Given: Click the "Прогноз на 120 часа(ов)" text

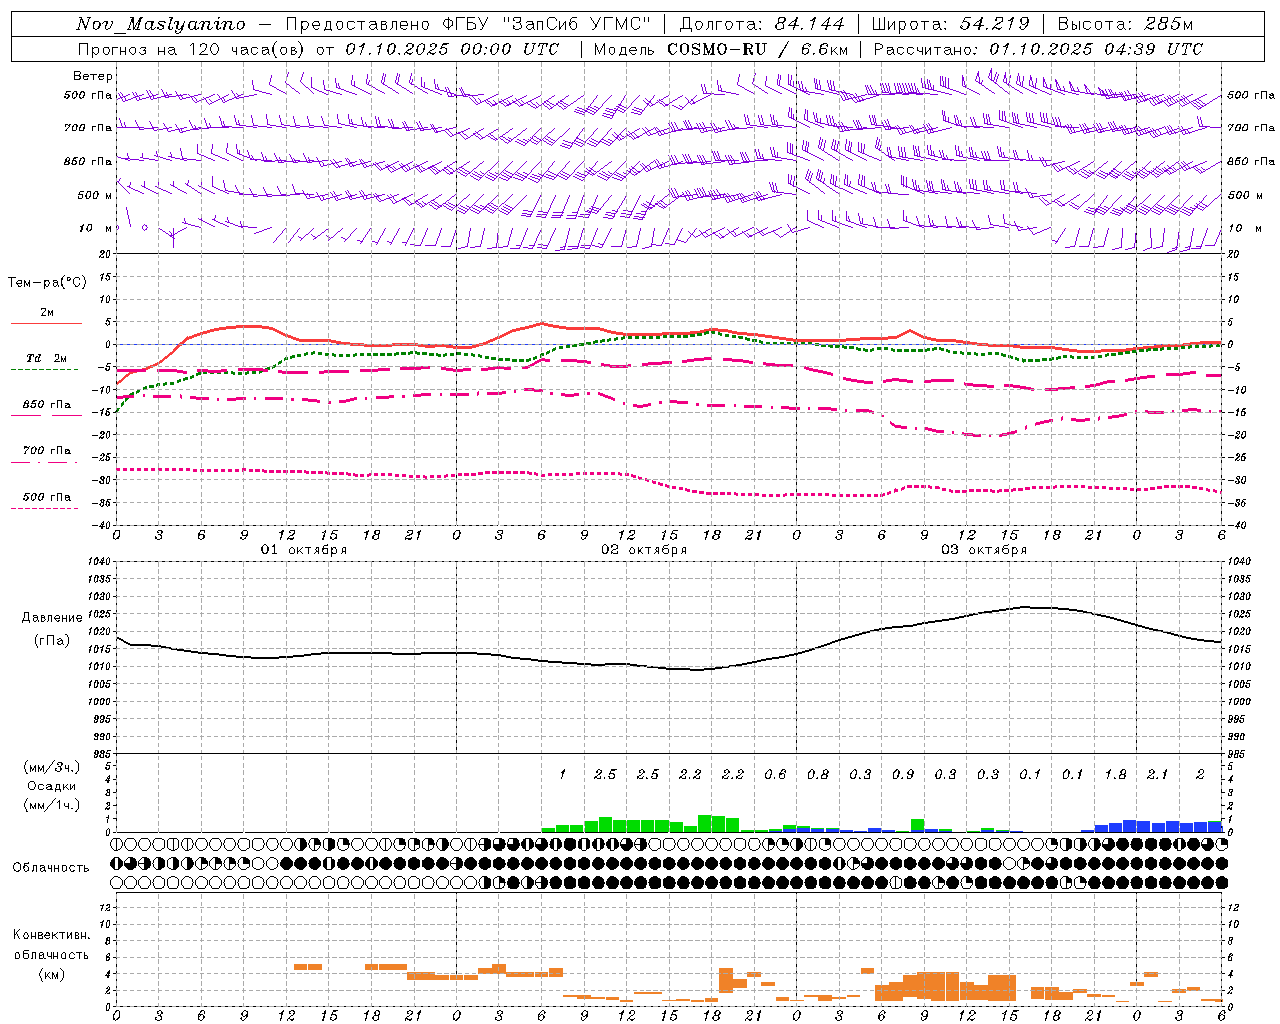Looking at the screenshot, I should point(192,49).
